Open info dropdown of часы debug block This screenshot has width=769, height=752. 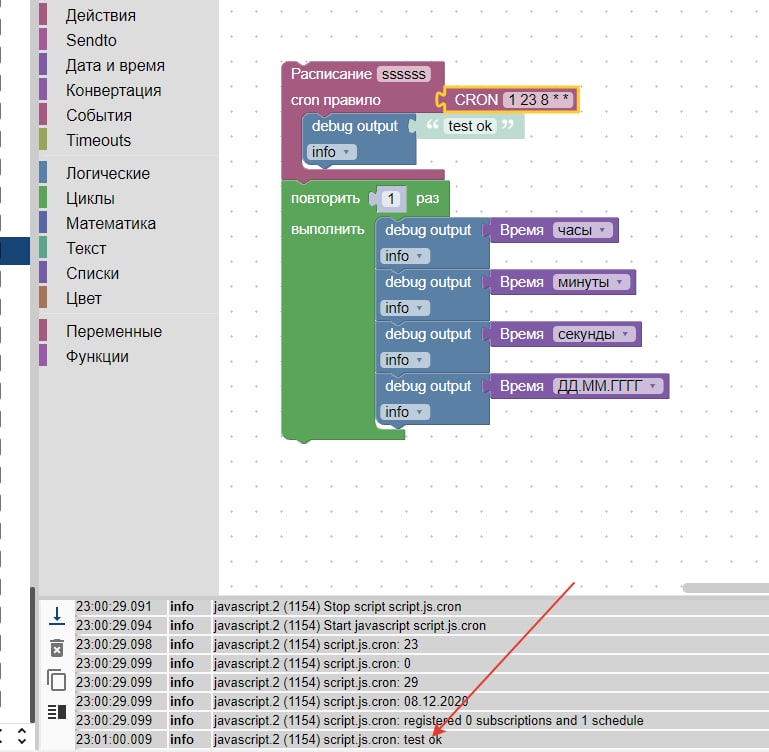pyautogui.click(x=405, y=256)
